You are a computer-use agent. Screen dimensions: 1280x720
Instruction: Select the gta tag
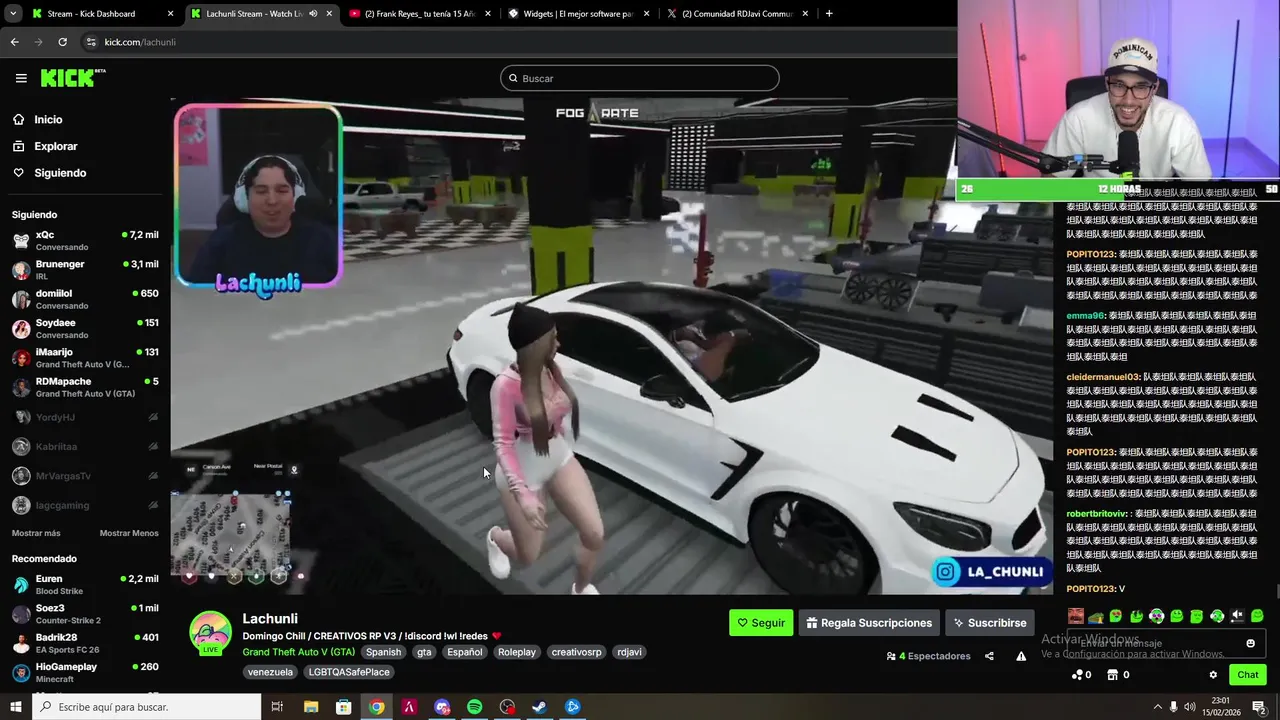point(424,652)
